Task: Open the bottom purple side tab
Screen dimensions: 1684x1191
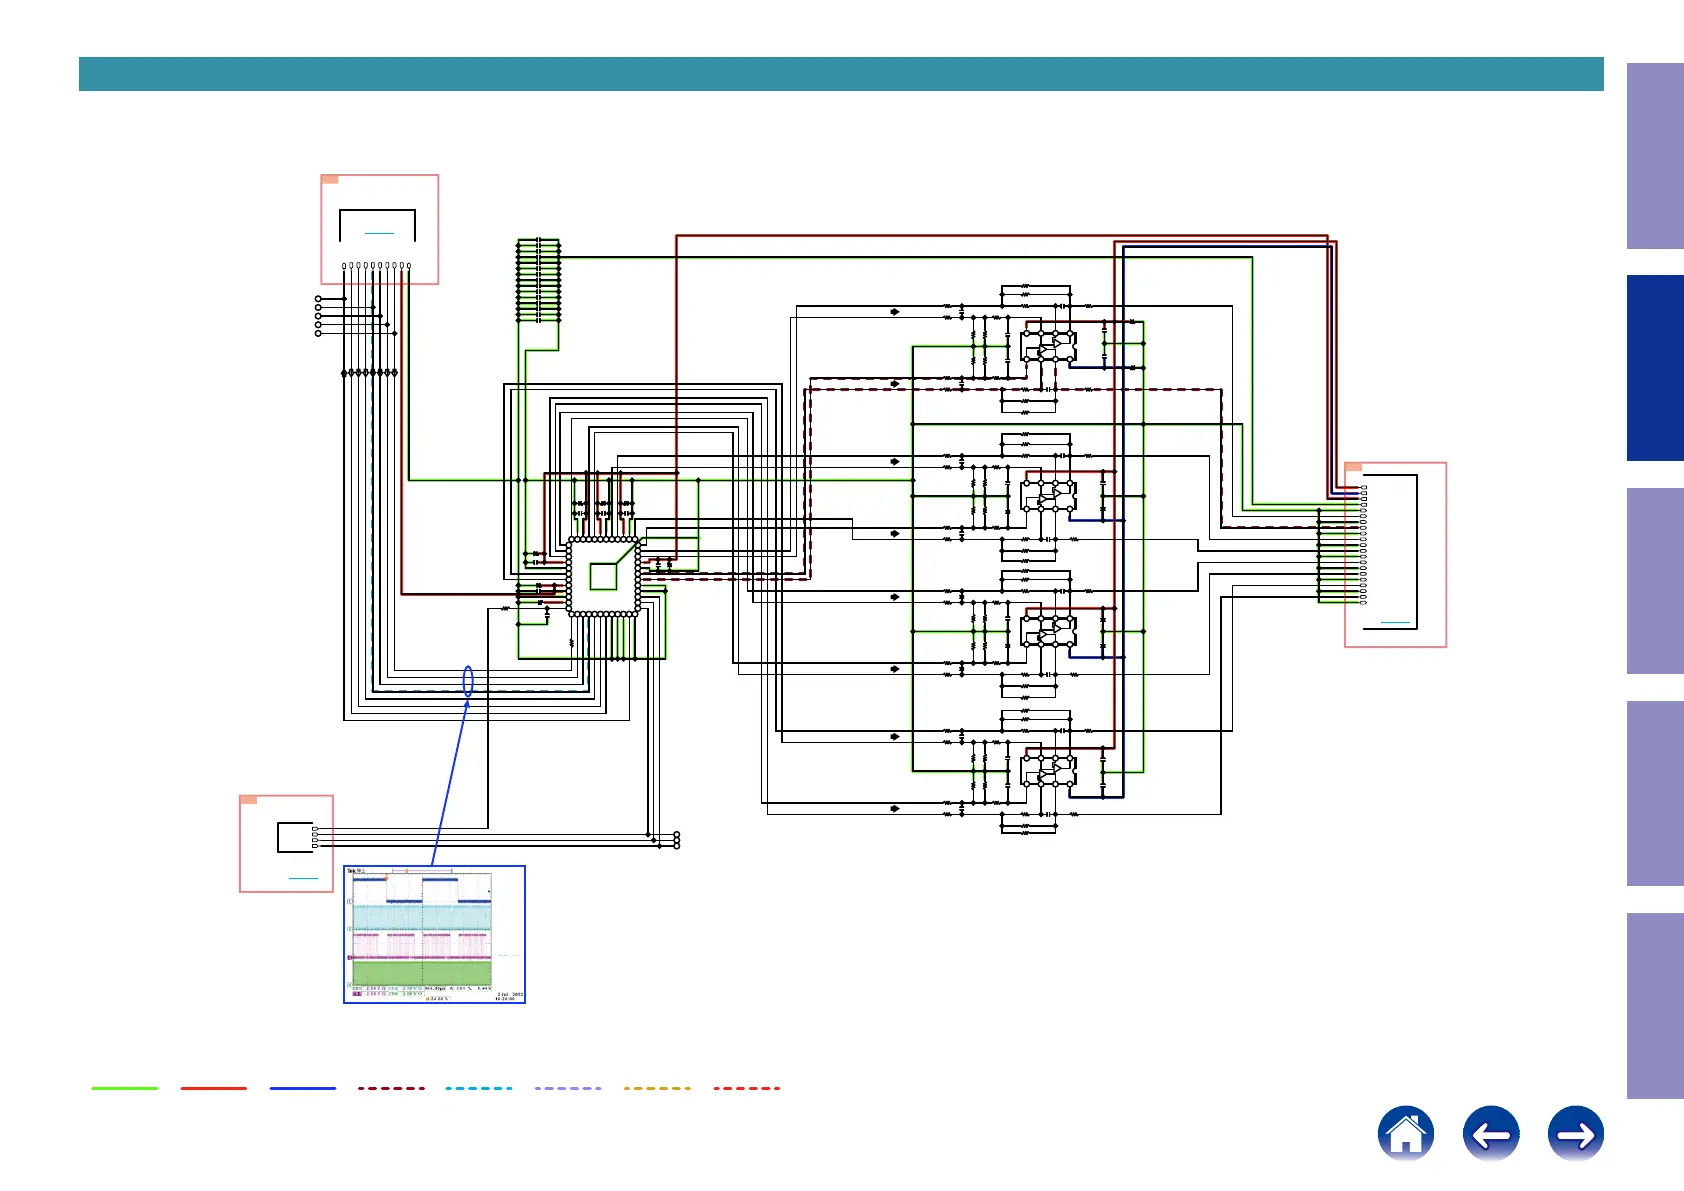Action: pyautogui.click(x=1655, y=1006)
